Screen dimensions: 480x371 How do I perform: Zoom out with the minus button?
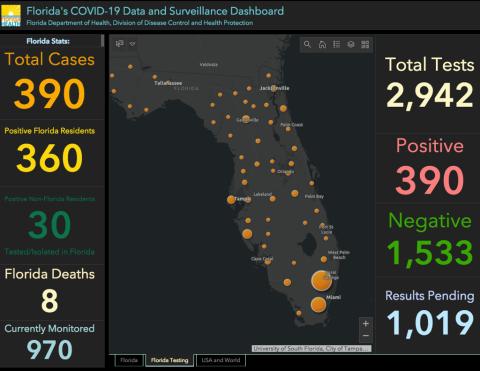tap(366, 336)
